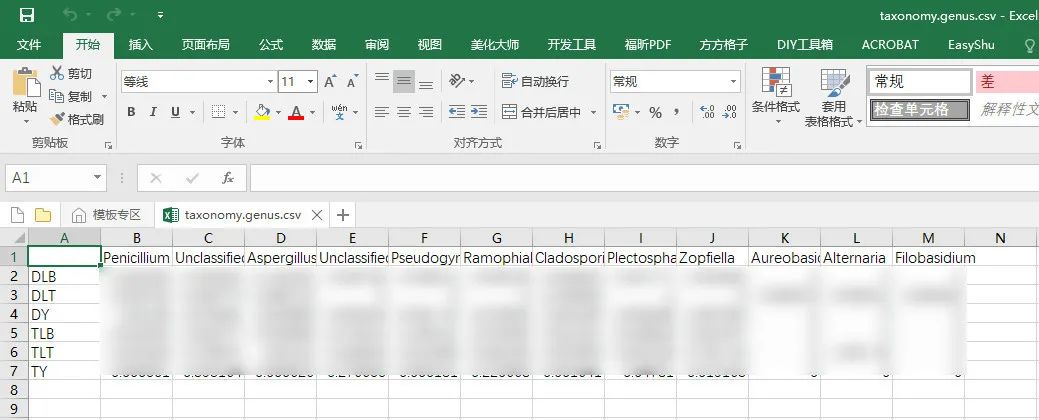Click the folder icon in the tab bar

tap(43, 215)
